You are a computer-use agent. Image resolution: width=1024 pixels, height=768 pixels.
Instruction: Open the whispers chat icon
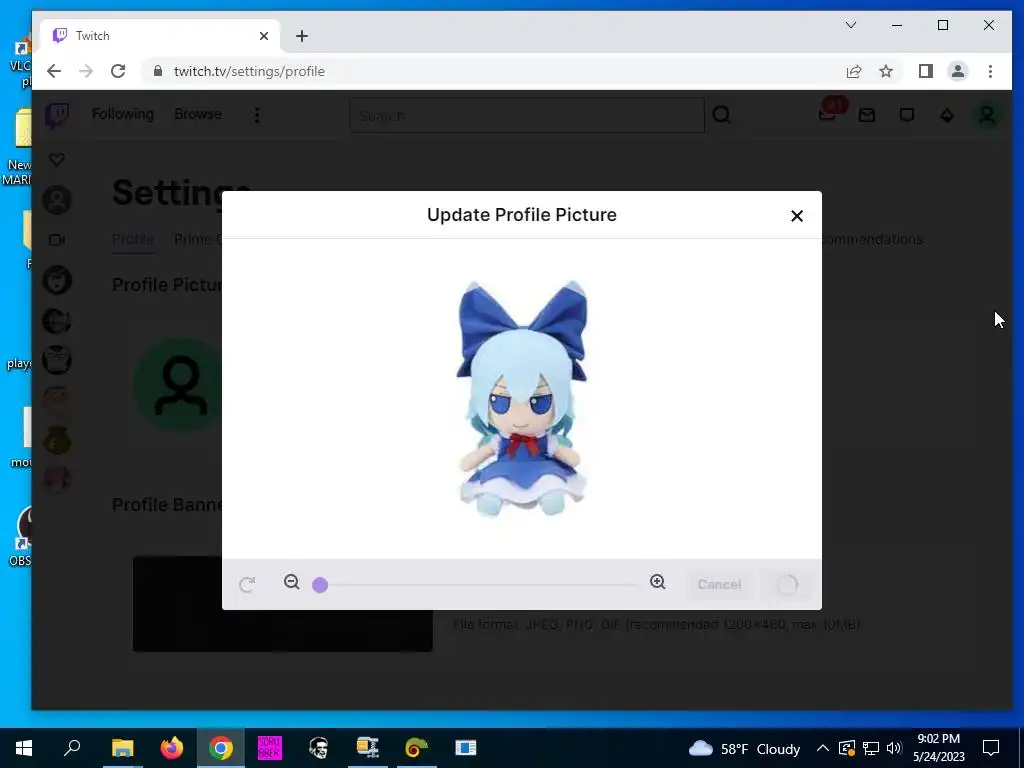point(906,116)
